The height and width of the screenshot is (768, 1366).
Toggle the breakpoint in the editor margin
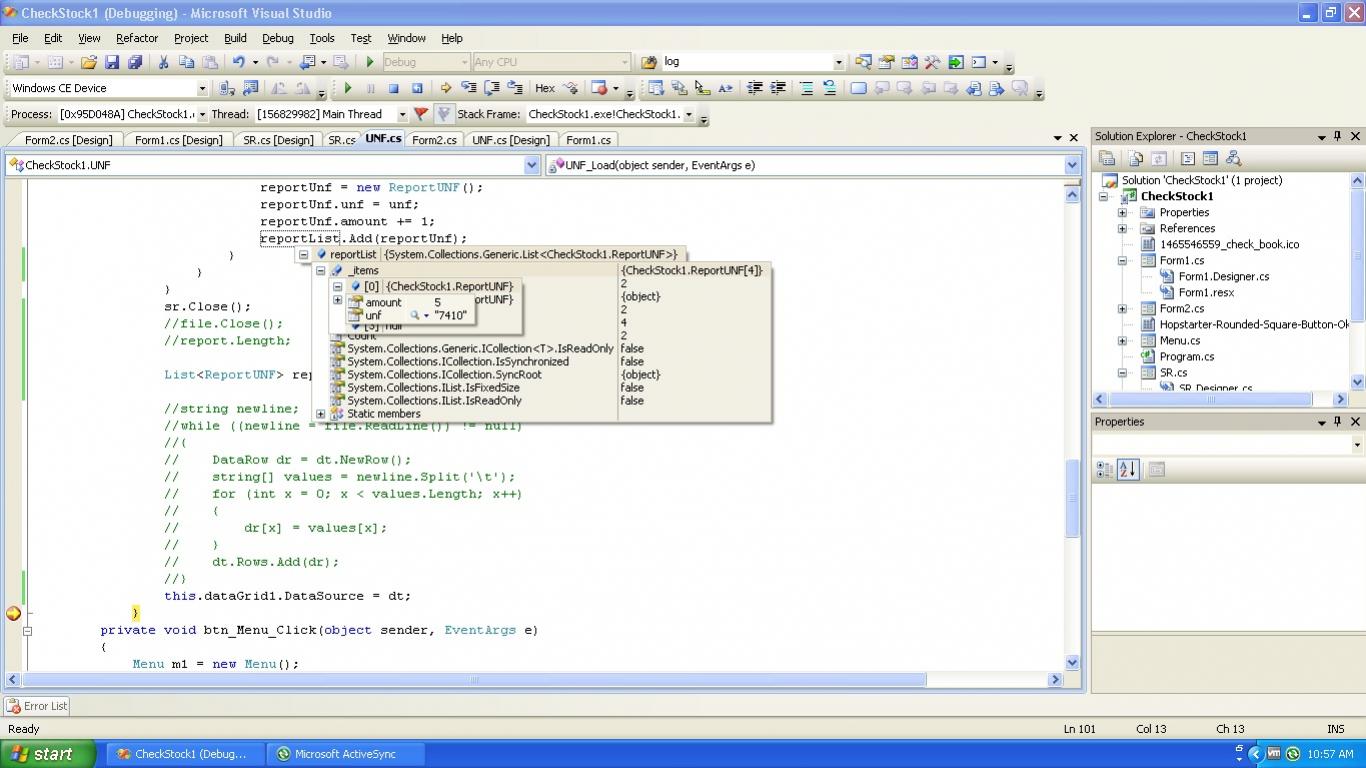(13, 613)
